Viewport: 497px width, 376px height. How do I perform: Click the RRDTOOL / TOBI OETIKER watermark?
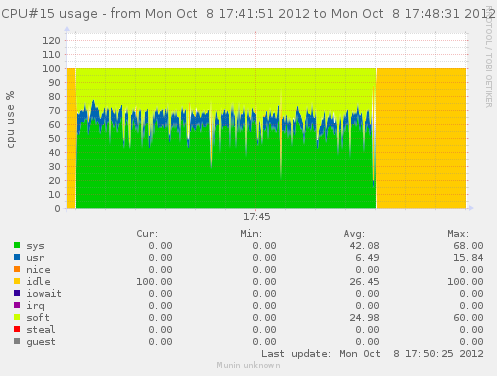click(x=489, y=57)
